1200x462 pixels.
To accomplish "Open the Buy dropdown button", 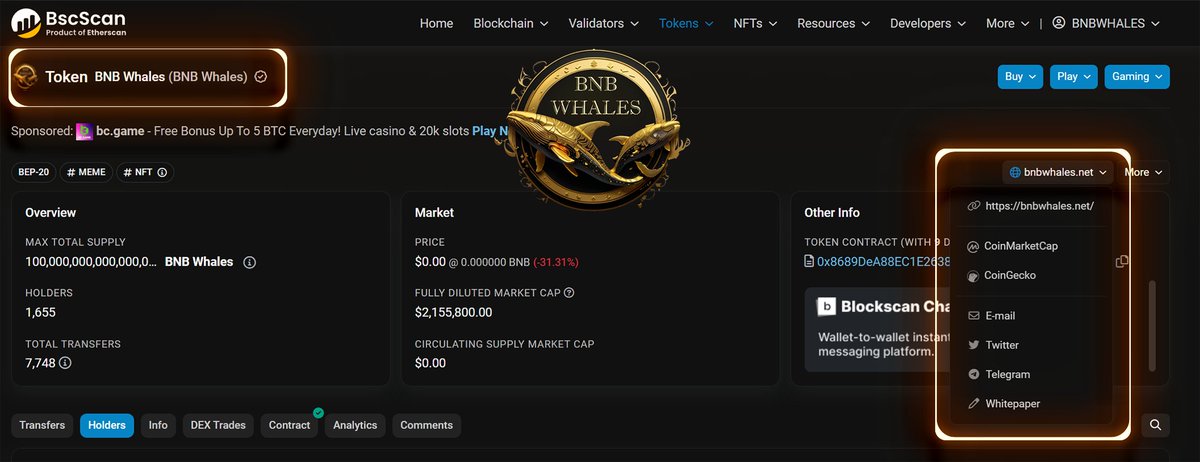I will tap(1020, 77).
